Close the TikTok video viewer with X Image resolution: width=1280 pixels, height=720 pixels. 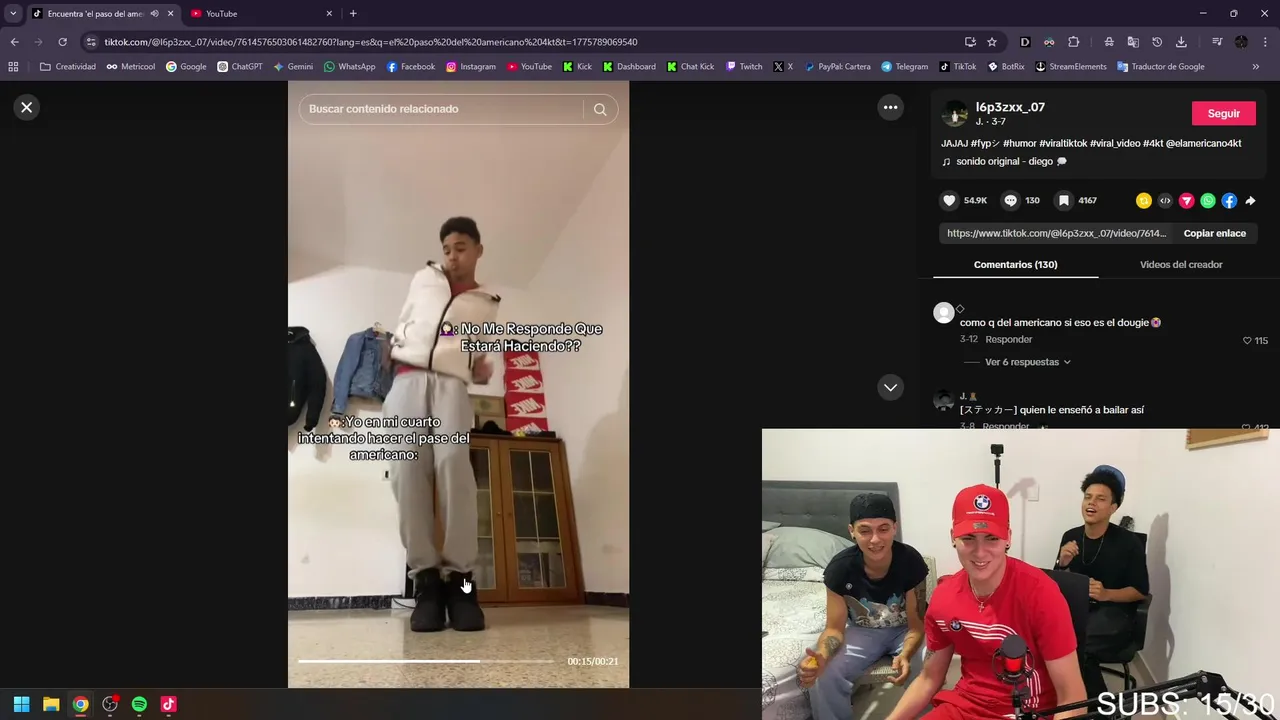coord(27,107)
